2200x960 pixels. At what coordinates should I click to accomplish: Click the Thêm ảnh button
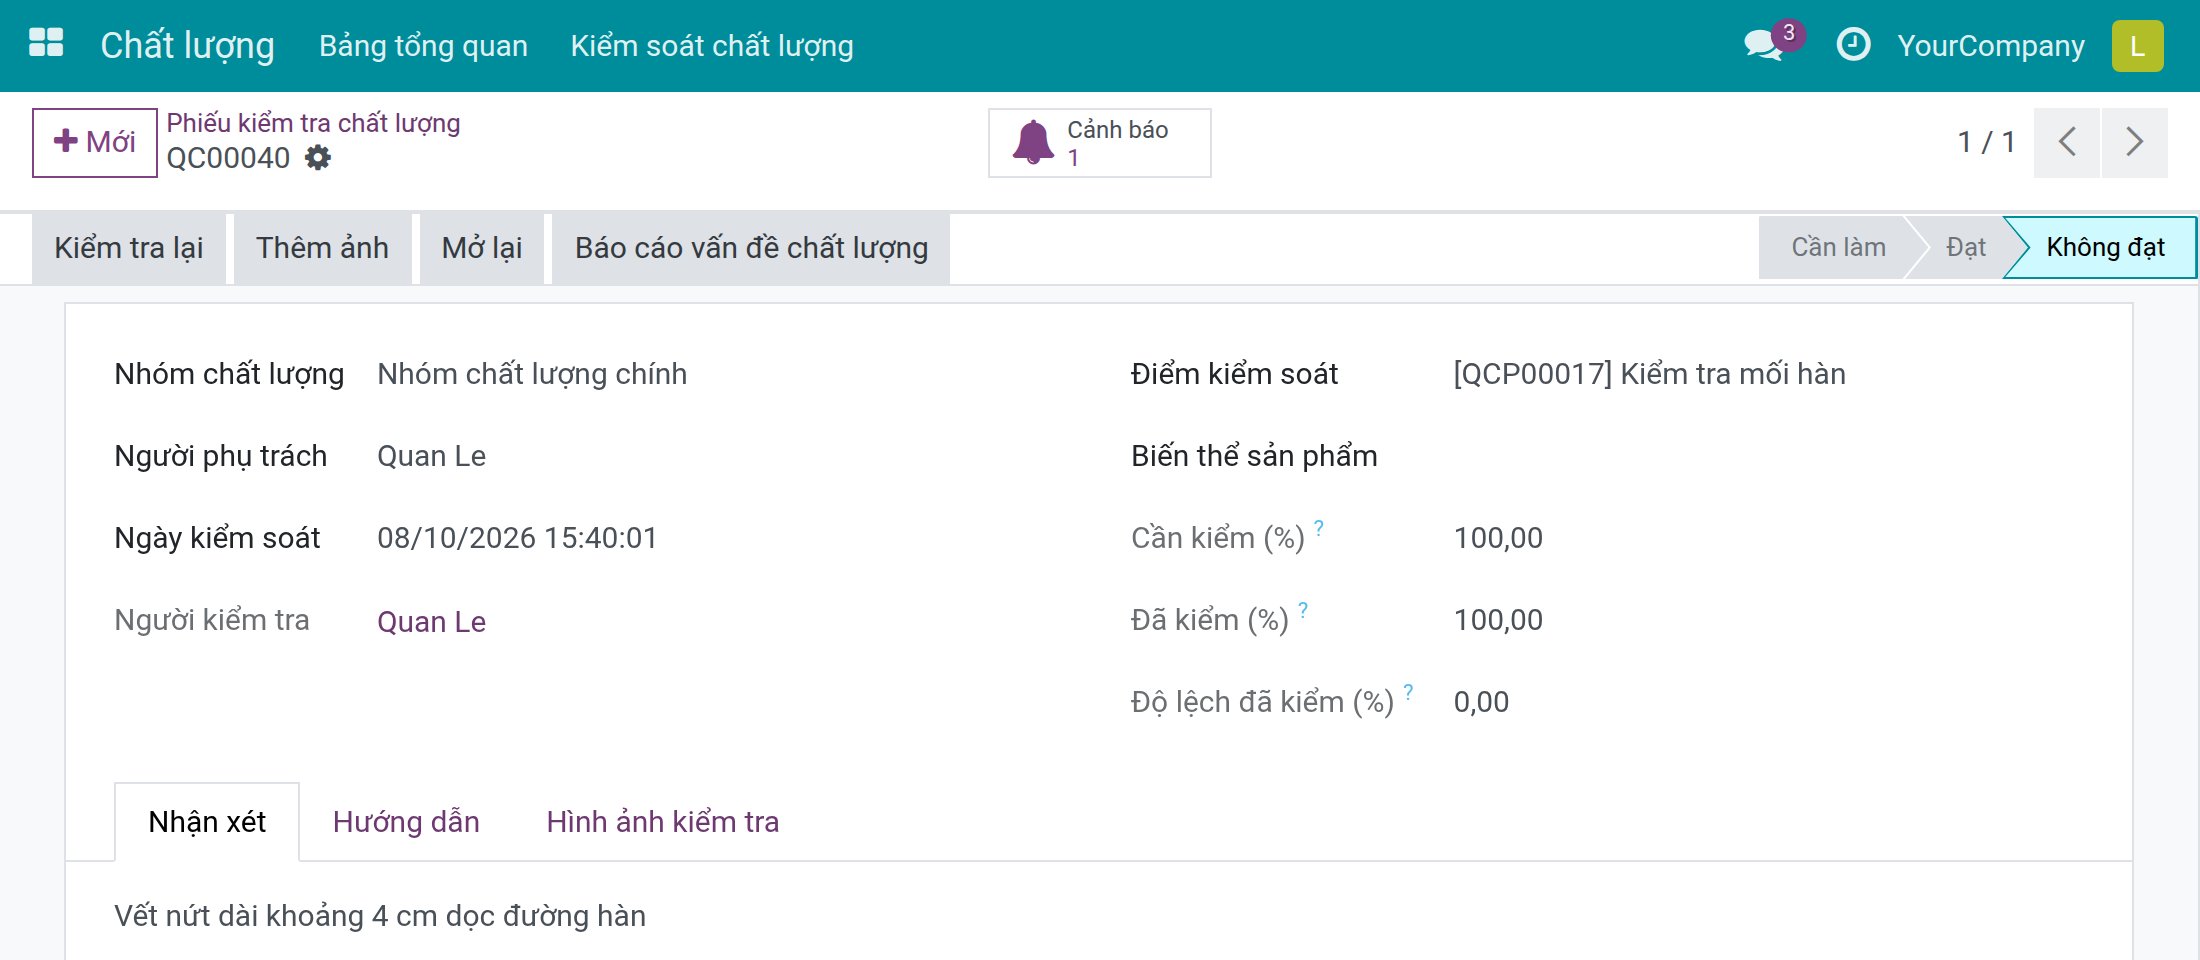tap(322, 248)
